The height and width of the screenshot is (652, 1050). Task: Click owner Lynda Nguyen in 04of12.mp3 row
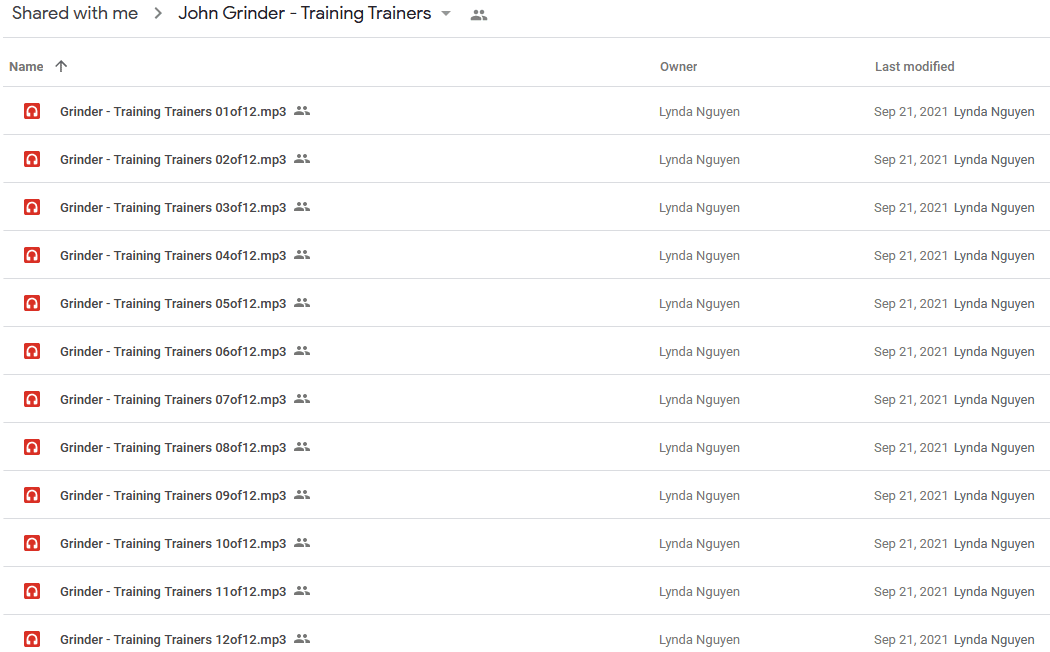pyautogui.click(x=699, y=256)
